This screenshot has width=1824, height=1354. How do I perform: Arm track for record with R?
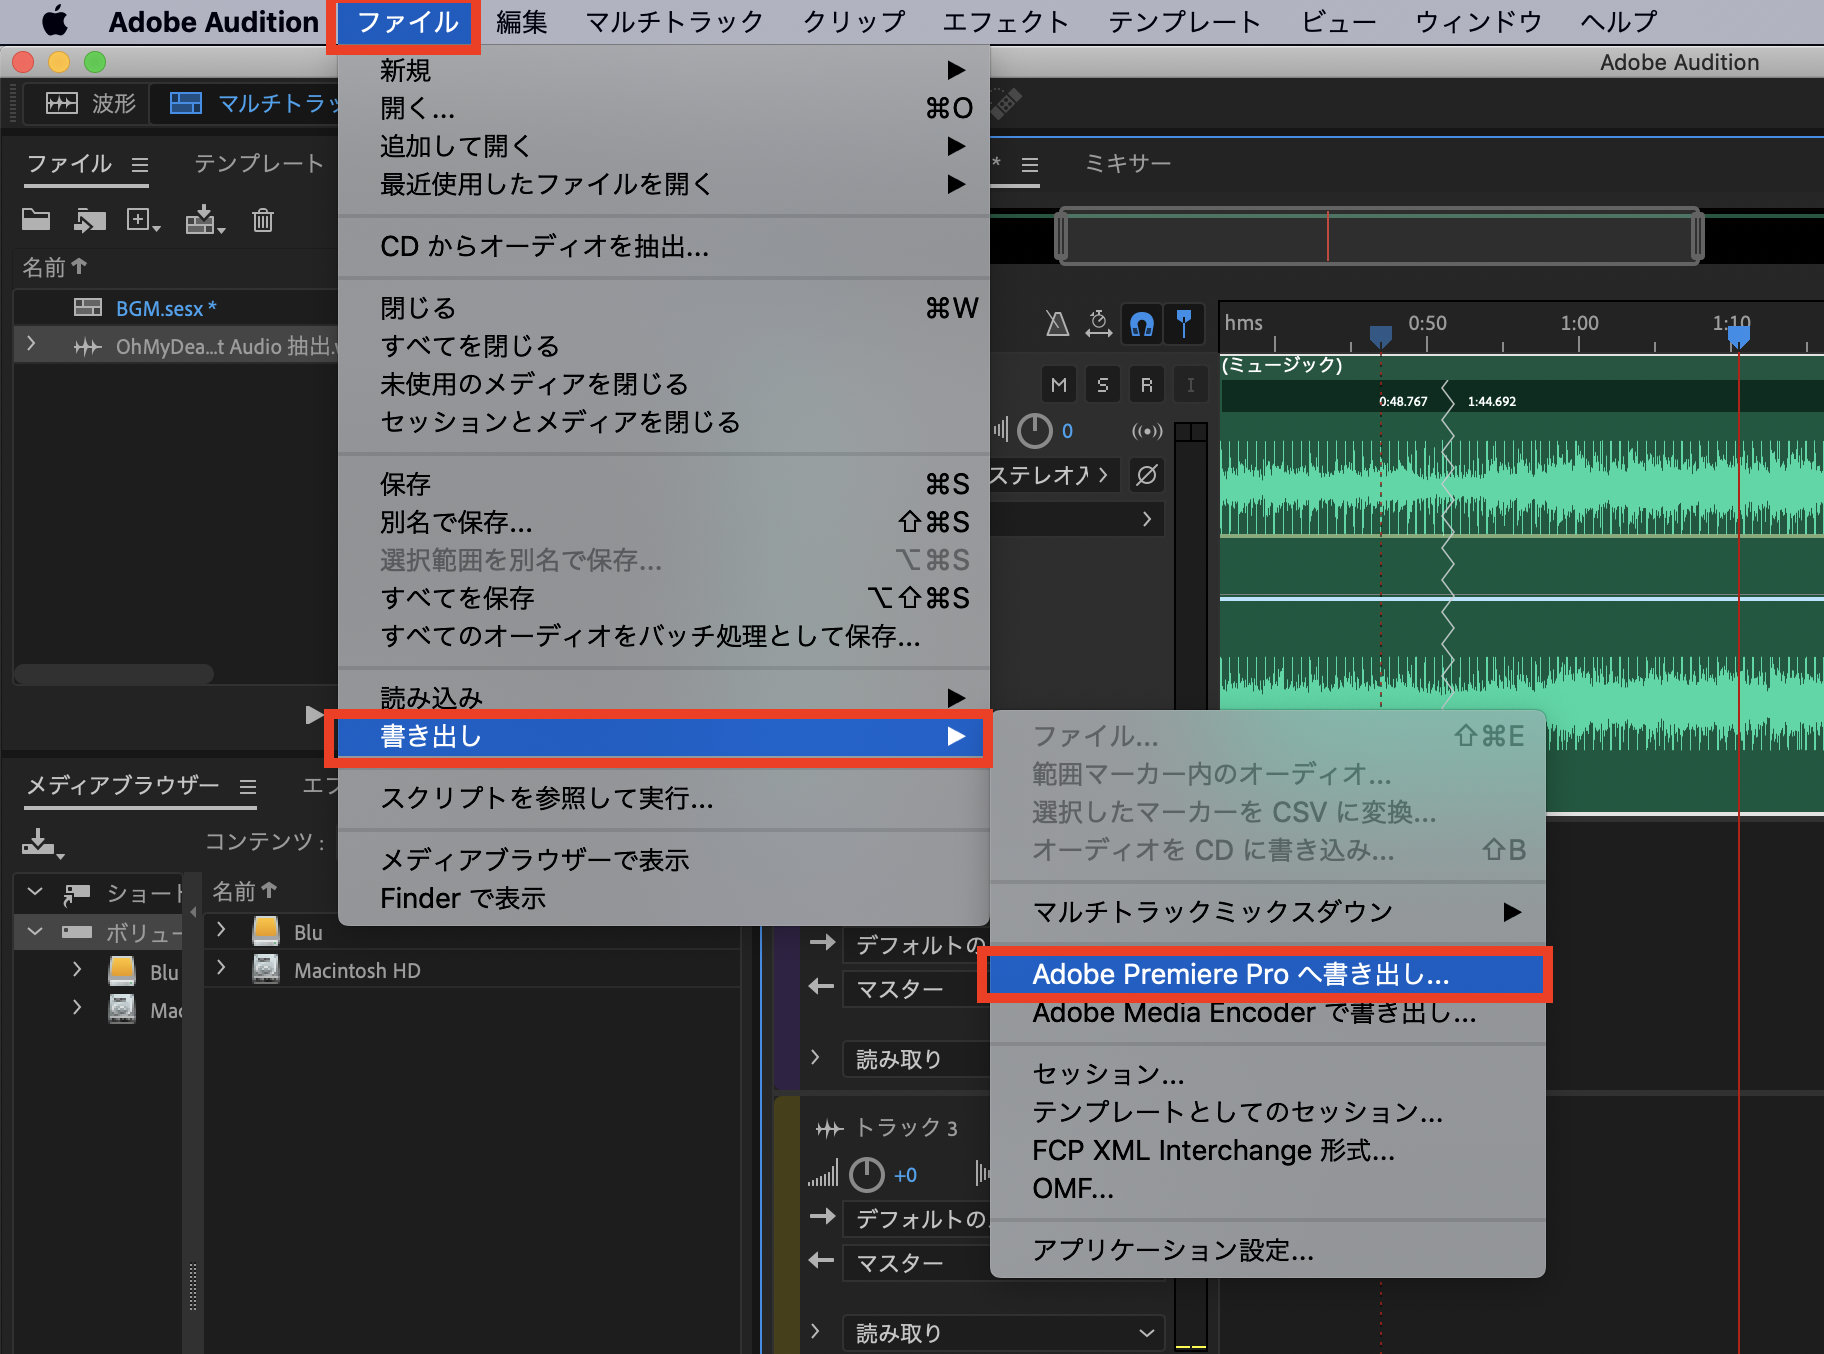(1146, 385)
